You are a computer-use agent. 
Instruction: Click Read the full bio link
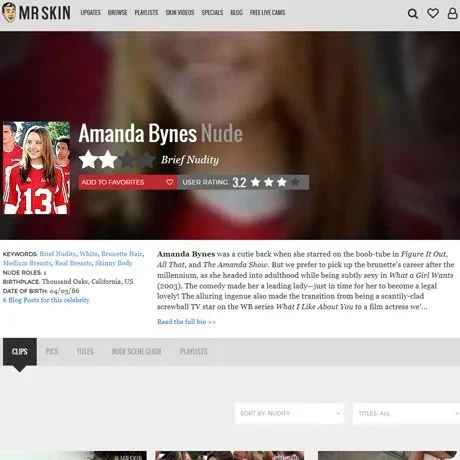pyautogui.click(x=186, y=322)
